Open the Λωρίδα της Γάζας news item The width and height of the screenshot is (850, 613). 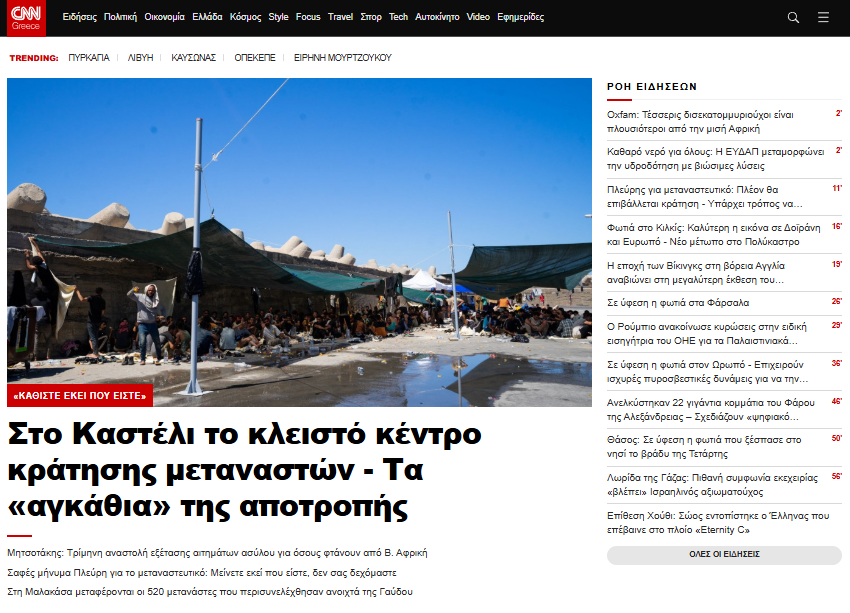tap(712, 485)
